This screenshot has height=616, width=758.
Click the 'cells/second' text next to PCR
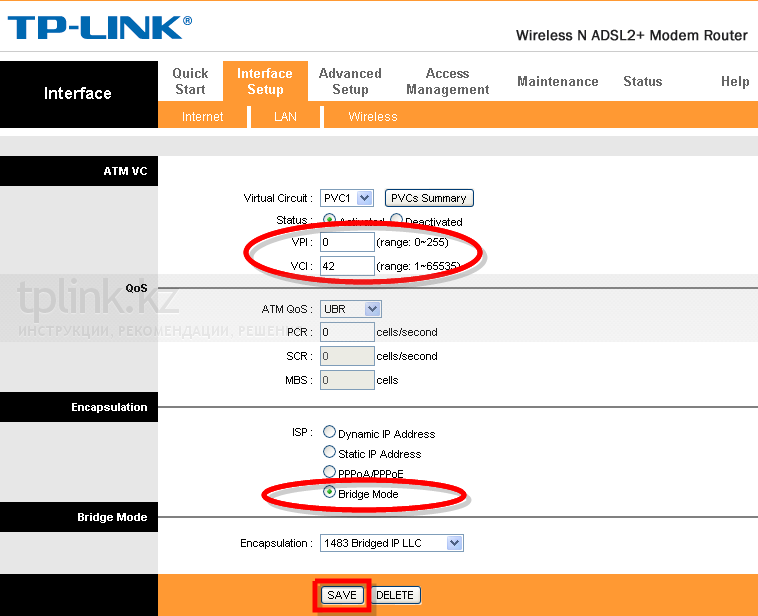coord(407,333)
